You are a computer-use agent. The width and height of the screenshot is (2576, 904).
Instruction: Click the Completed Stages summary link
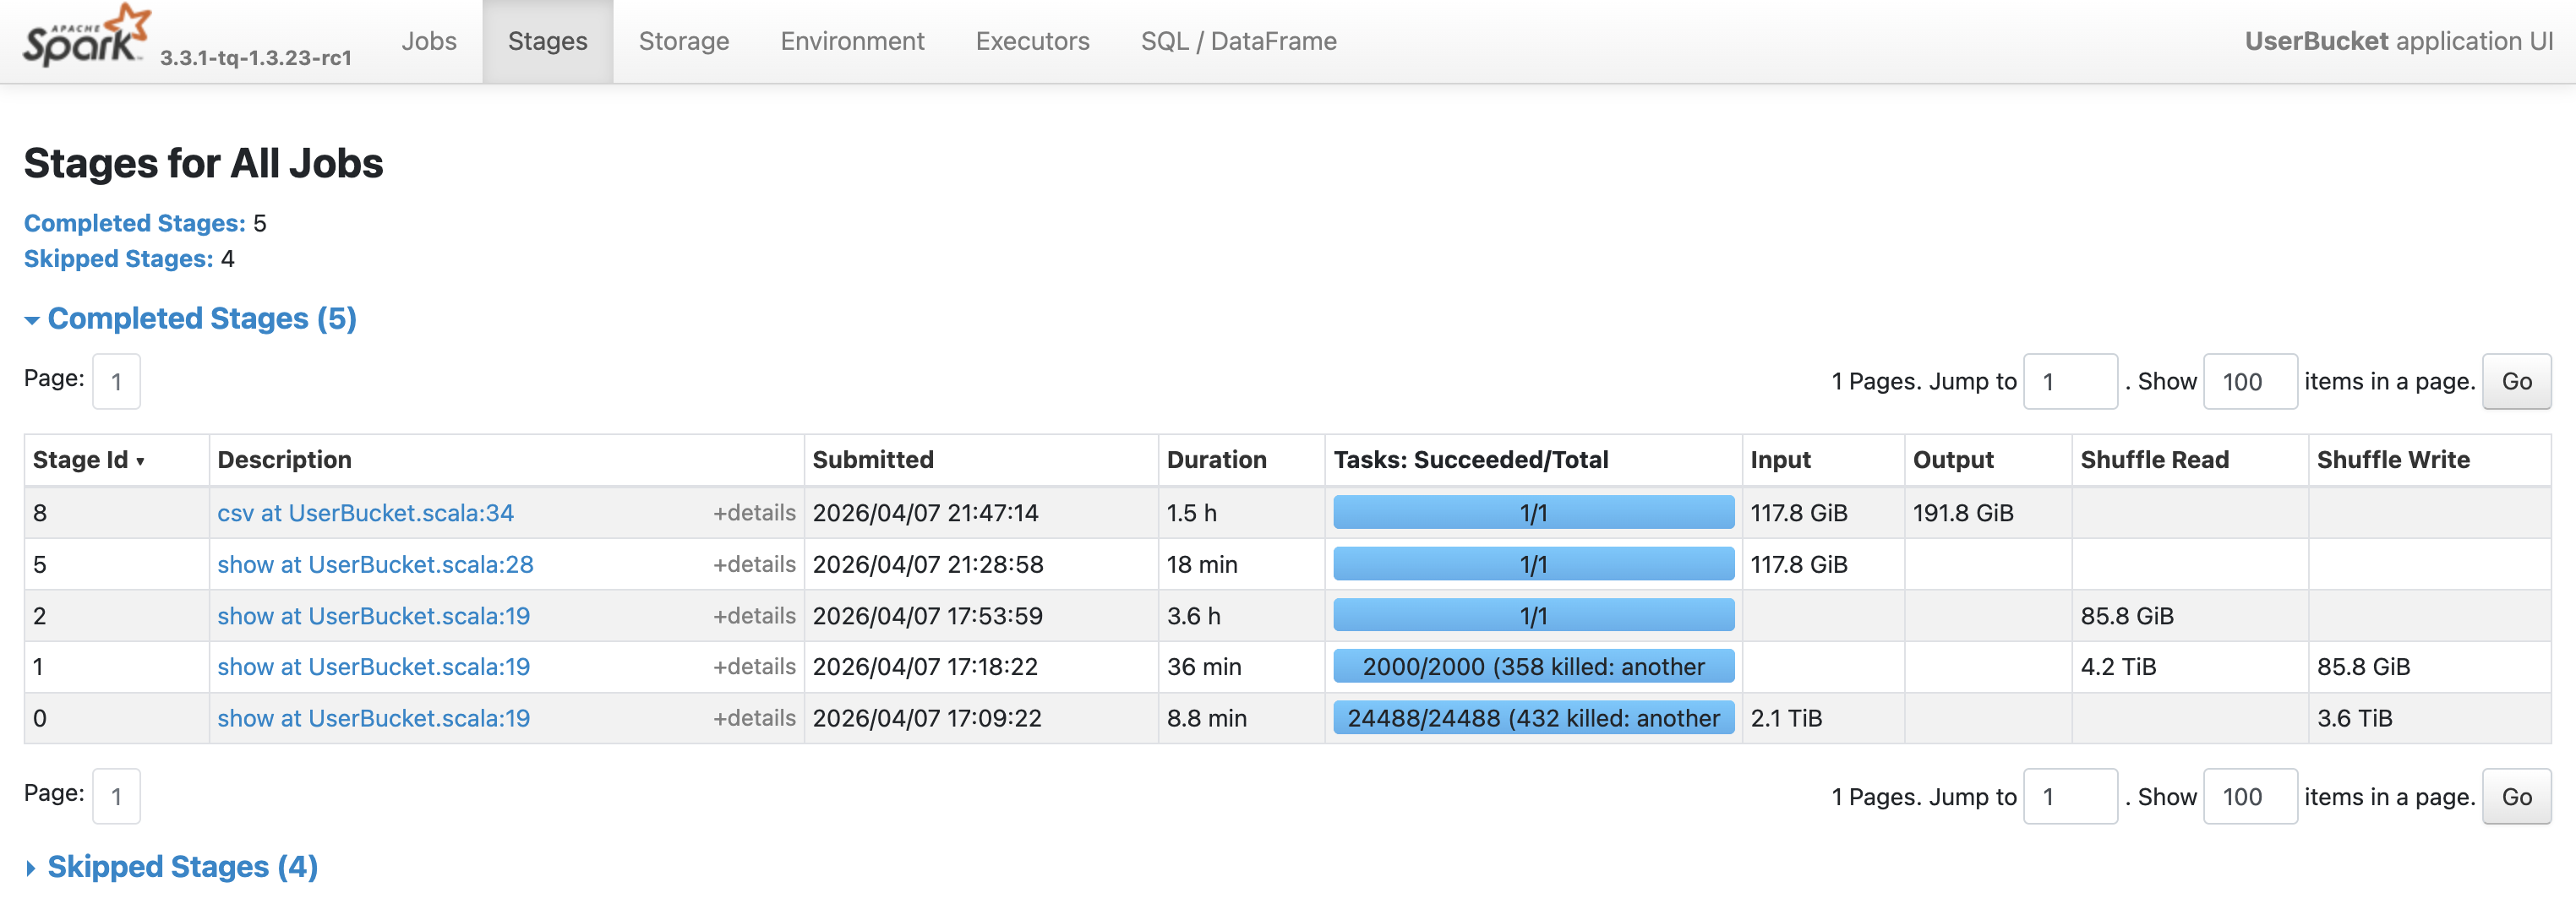(x=134, y=223)
